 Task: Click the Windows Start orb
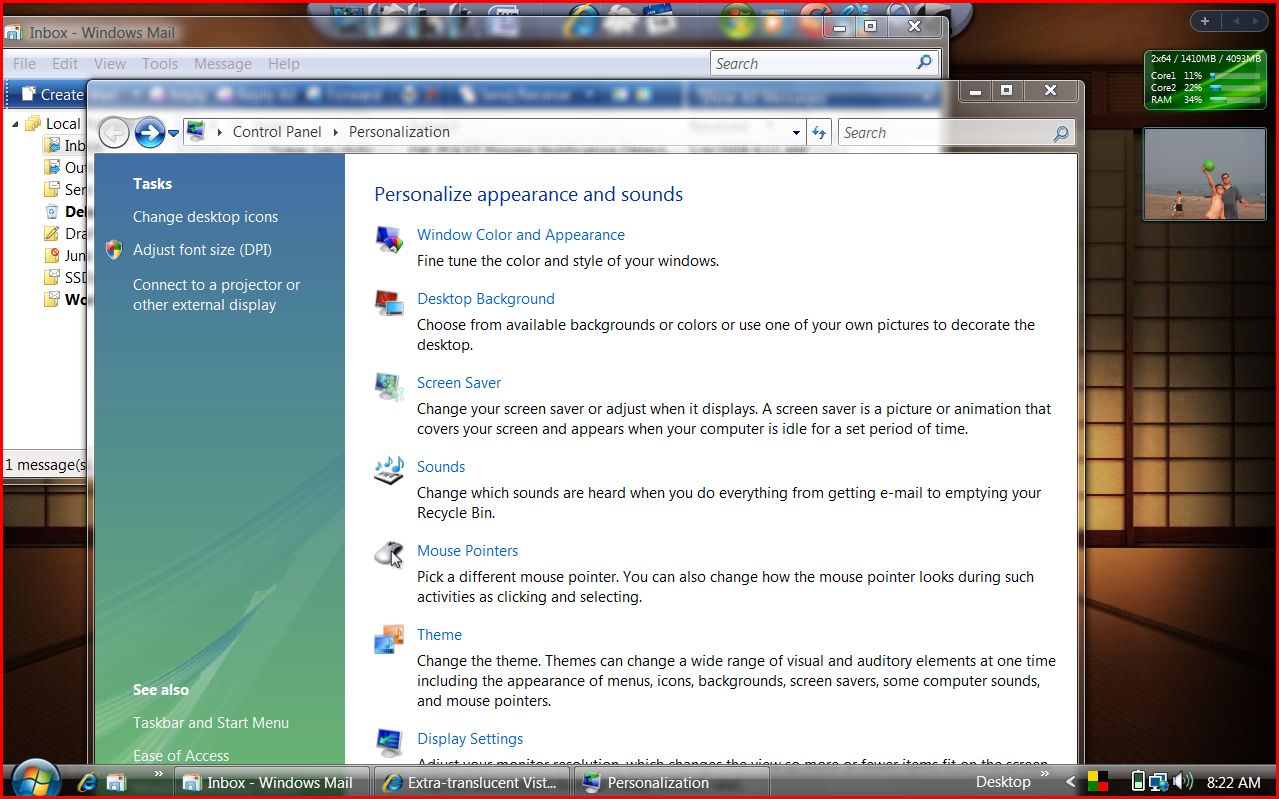36,780
